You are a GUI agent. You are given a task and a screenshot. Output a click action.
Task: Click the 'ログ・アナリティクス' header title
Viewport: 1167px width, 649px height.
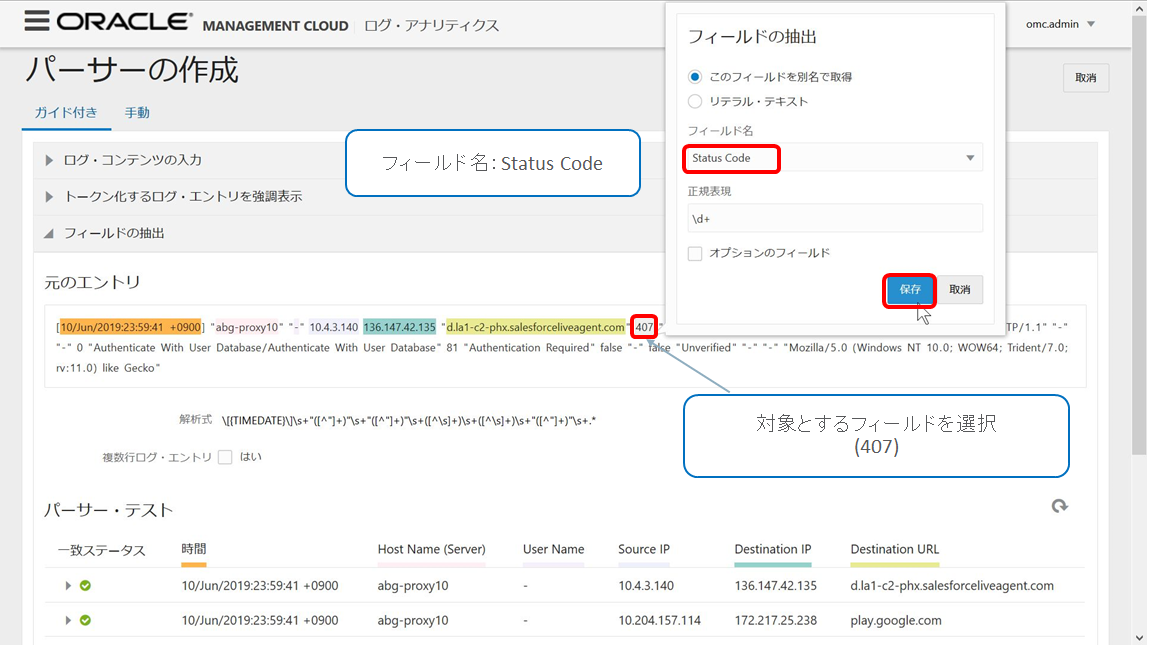coord(432,25)
